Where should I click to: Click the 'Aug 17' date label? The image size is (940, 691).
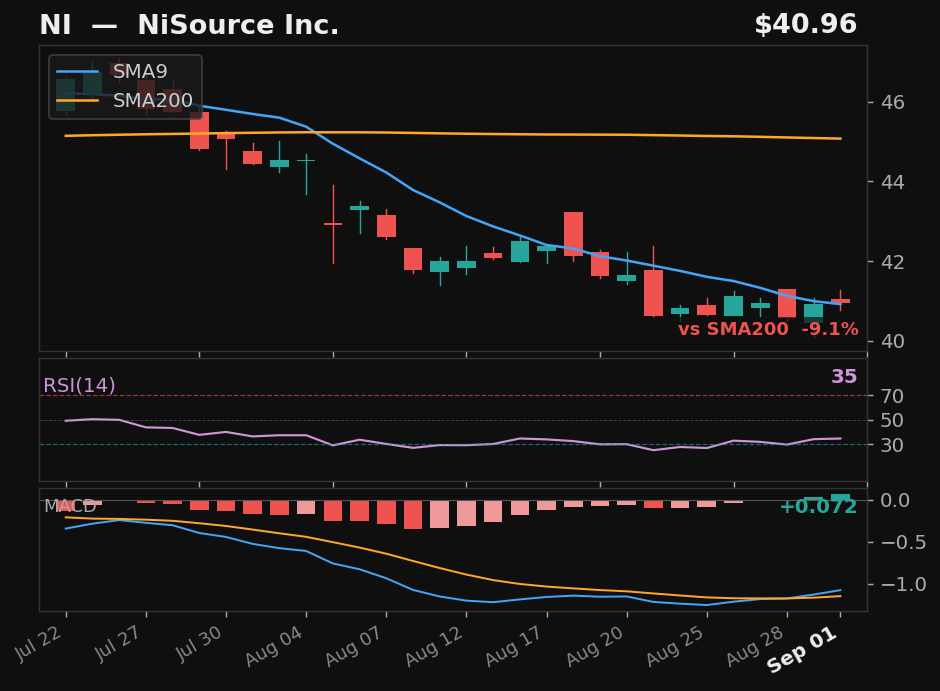click(x=514, y=646)
